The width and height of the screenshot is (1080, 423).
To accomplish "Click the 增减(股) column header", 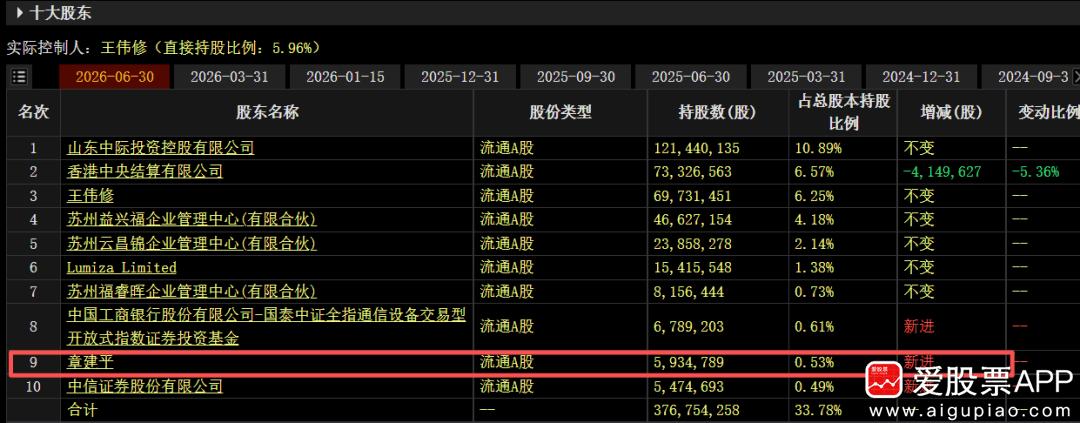I will click(x=951, y=112).
